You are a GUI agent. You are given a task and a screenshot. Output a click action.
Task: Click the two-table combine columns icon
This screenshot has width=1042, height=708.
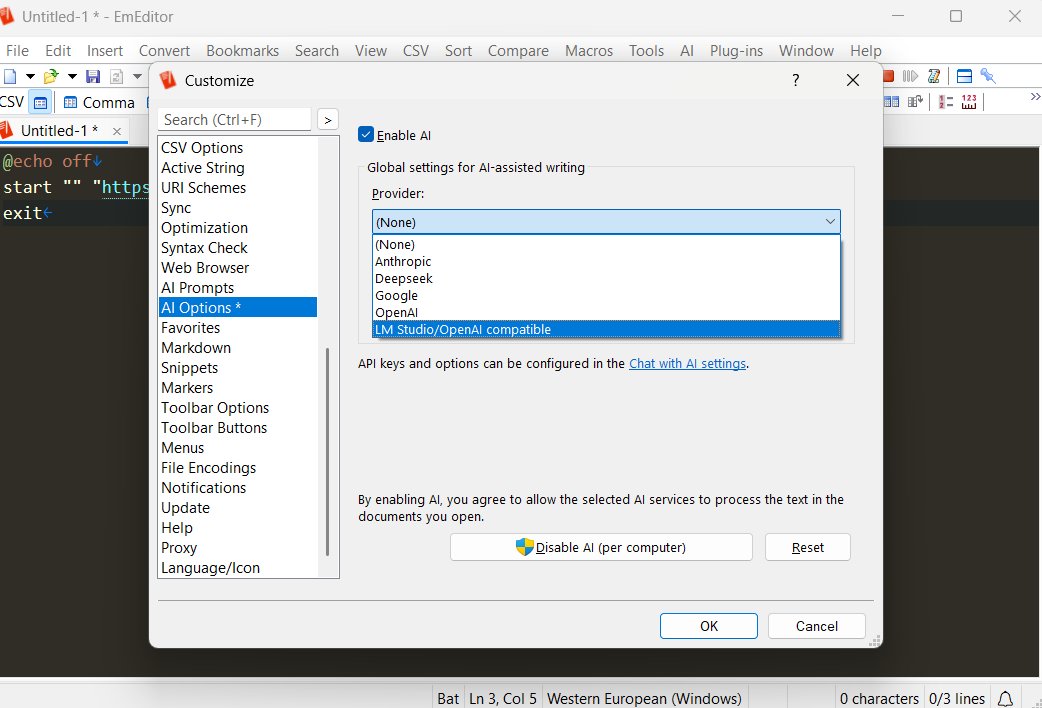tap(892, 102)
